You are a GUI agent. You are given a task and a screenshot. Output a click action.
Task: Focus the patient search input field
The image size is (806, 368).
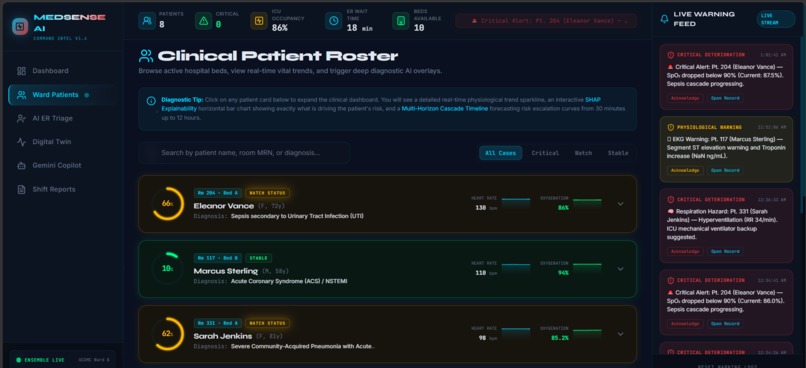pyautogui.click(x=244, y=153)
